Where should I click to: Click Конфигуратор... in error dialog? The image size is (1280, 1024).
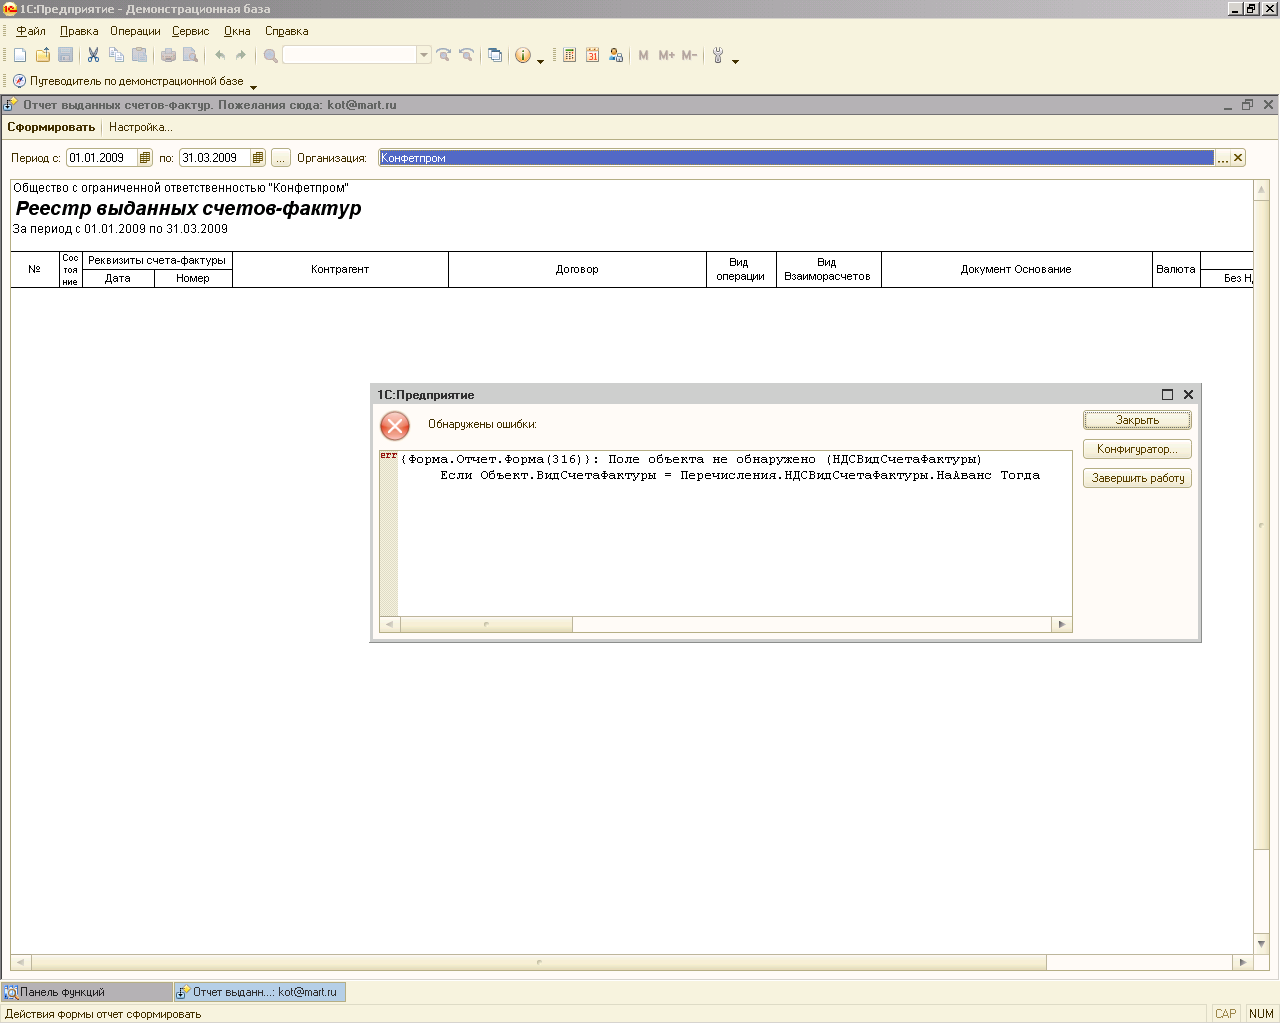tap(1137, 449)
